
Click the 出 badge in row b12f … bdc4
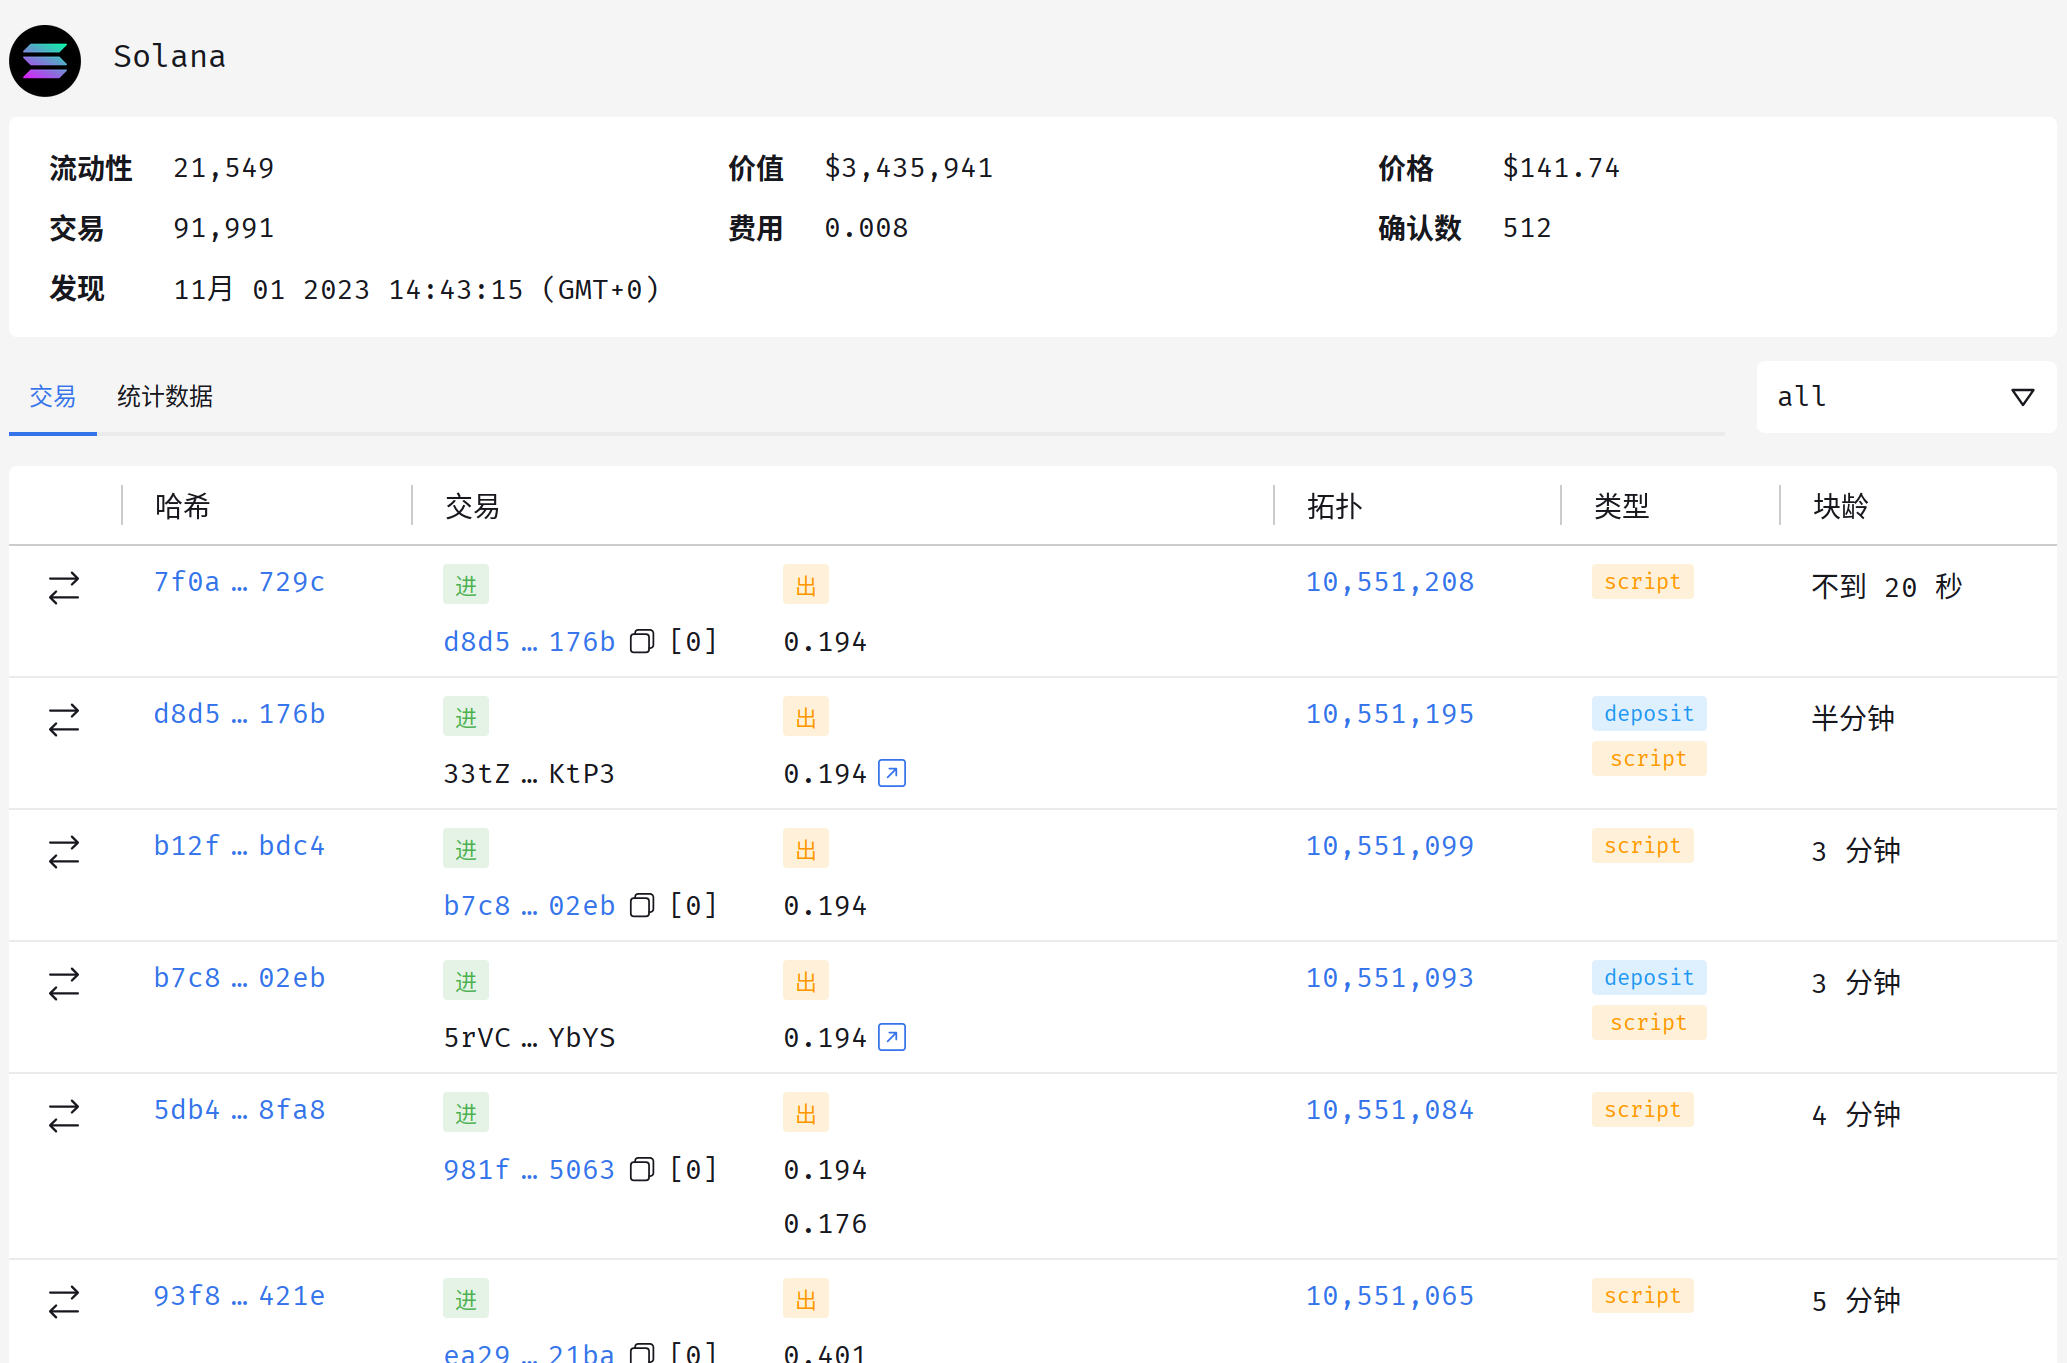tap(806, 849)
